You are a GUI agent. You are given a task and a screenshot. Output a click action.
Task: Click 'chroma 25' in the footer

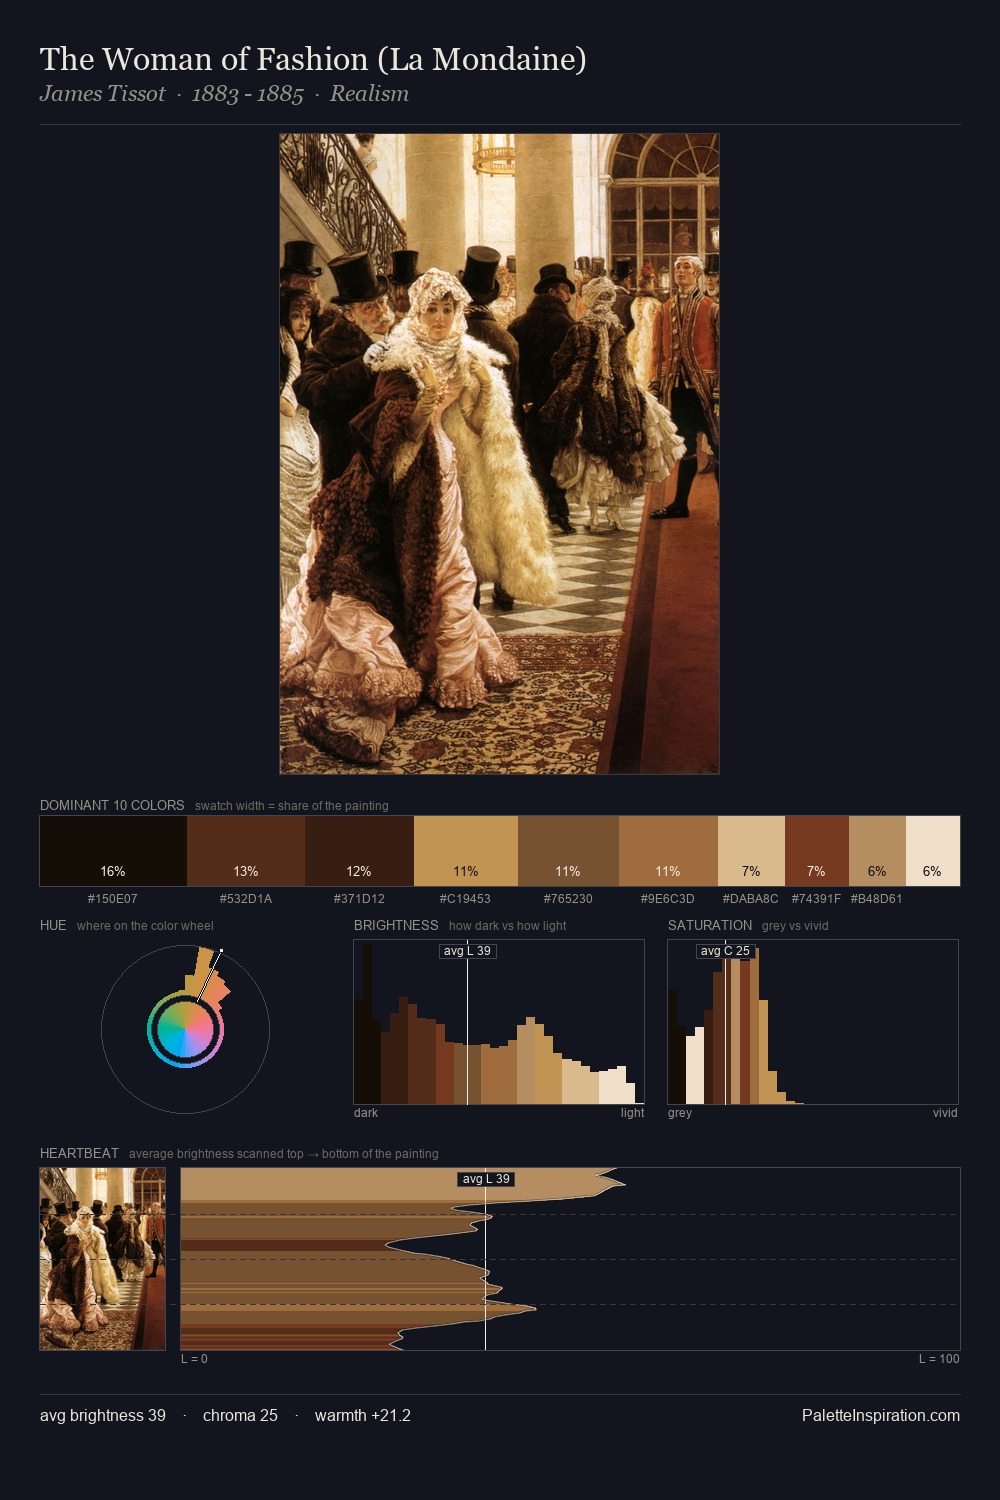click(240, 1415)
